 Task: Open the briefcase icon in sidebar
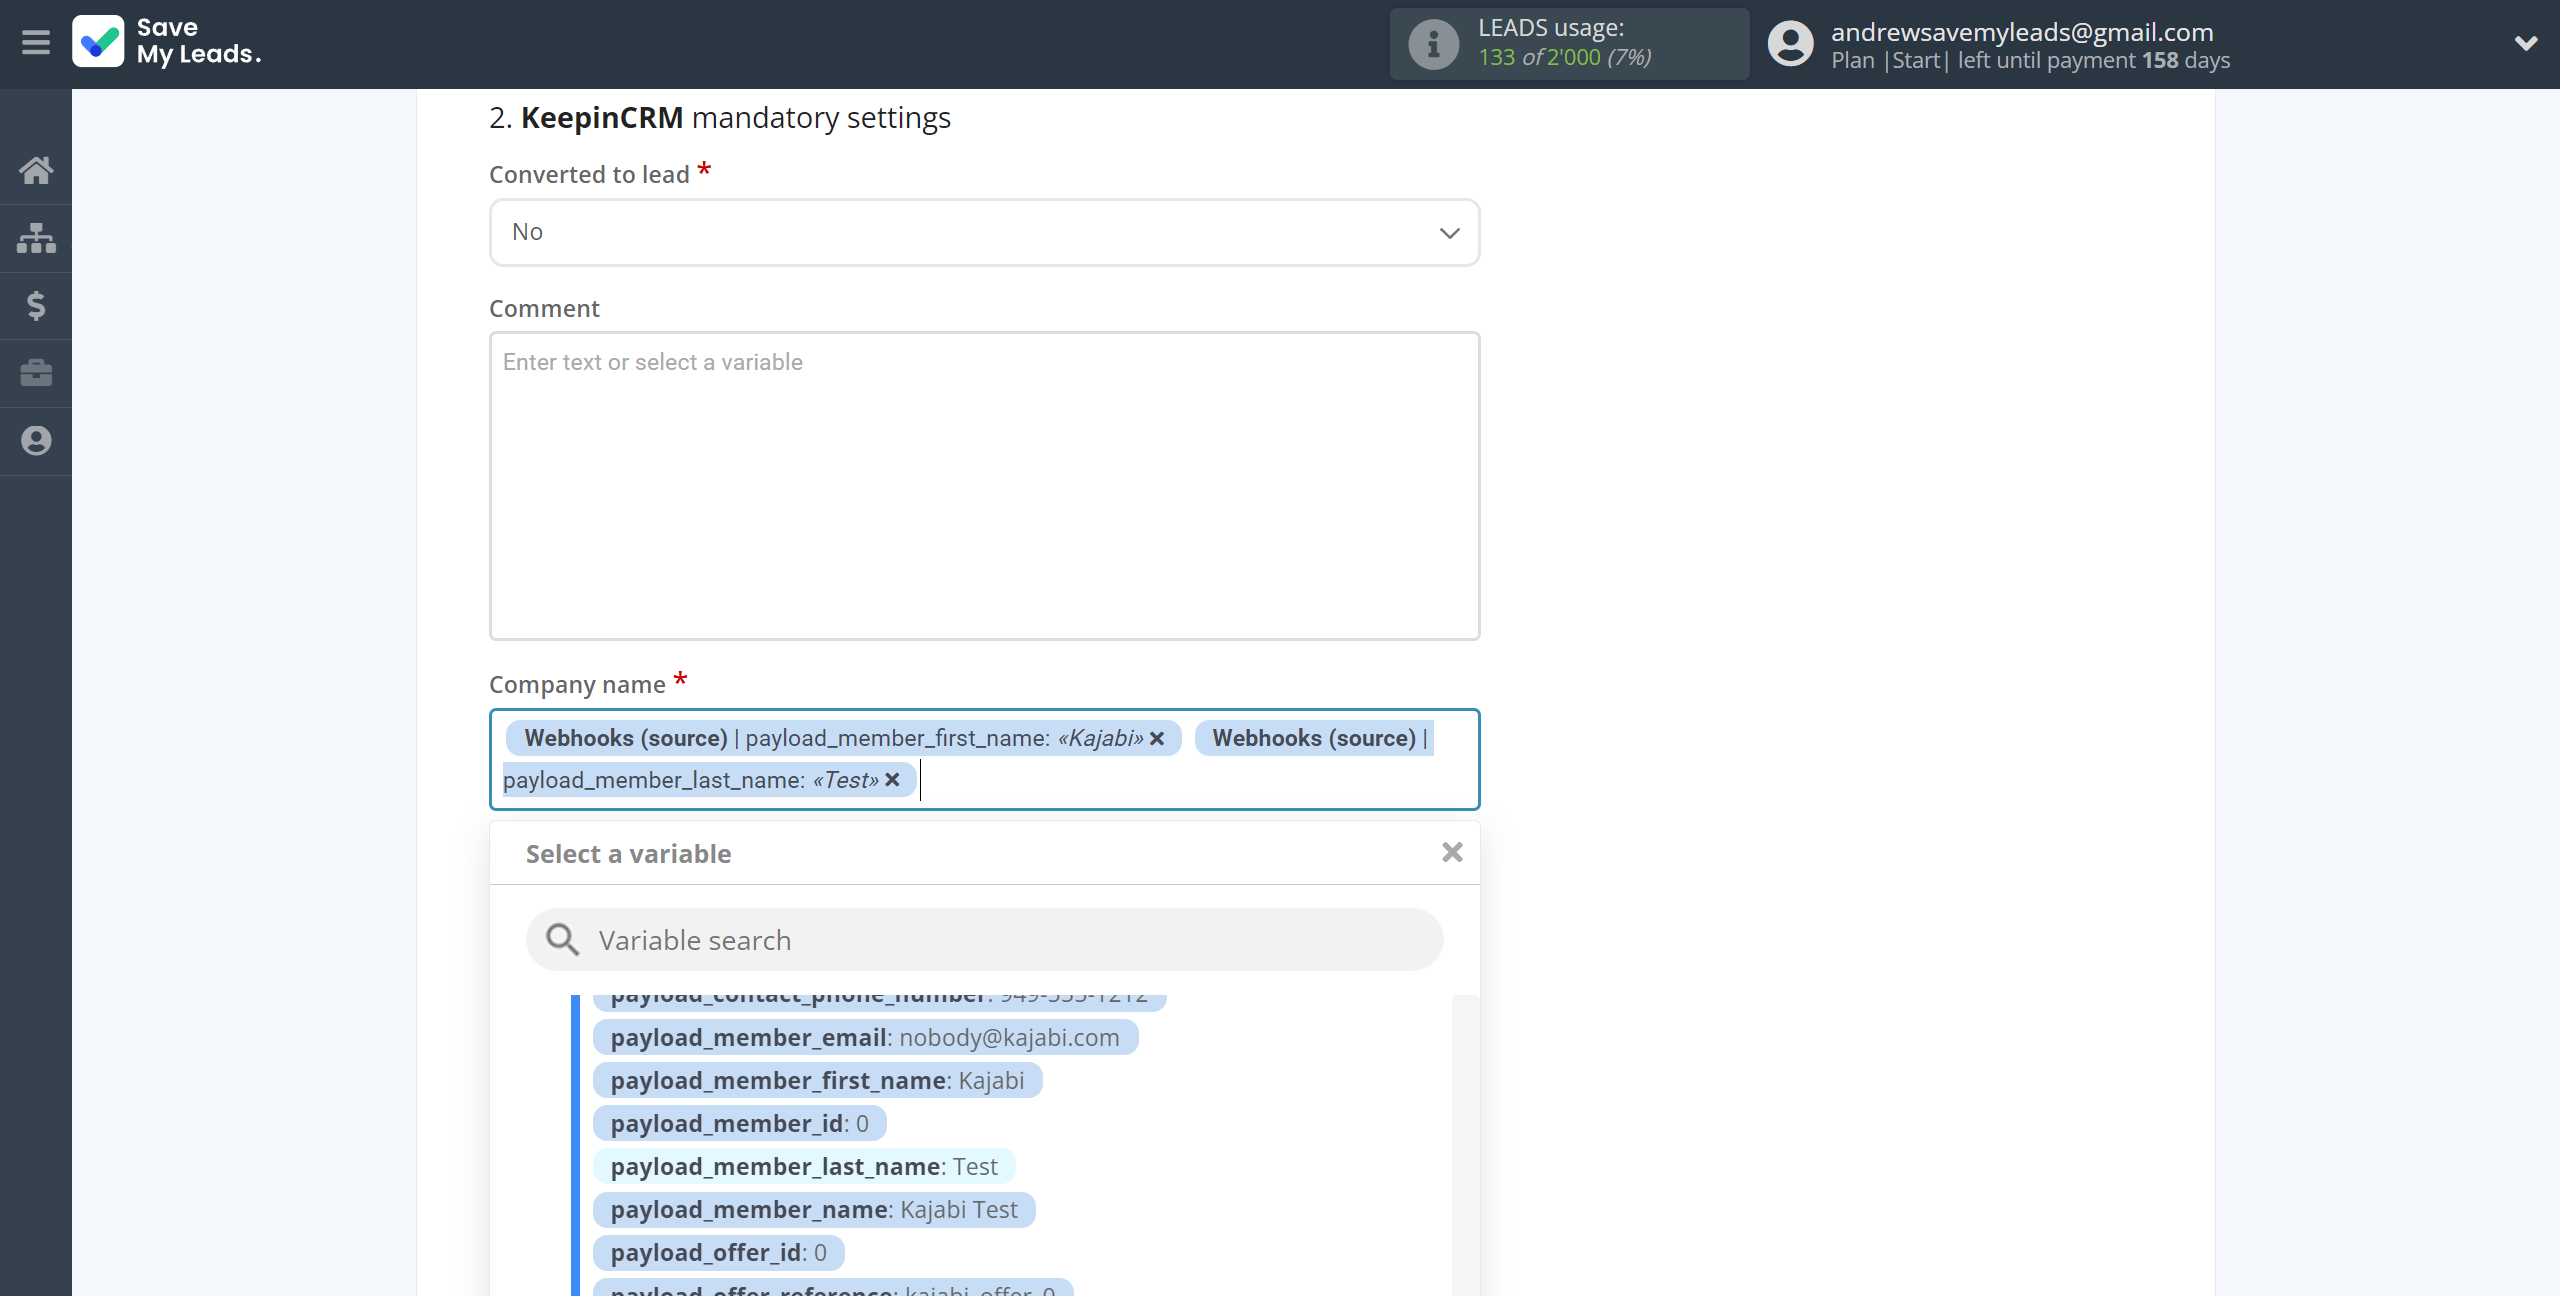[36, 373]
